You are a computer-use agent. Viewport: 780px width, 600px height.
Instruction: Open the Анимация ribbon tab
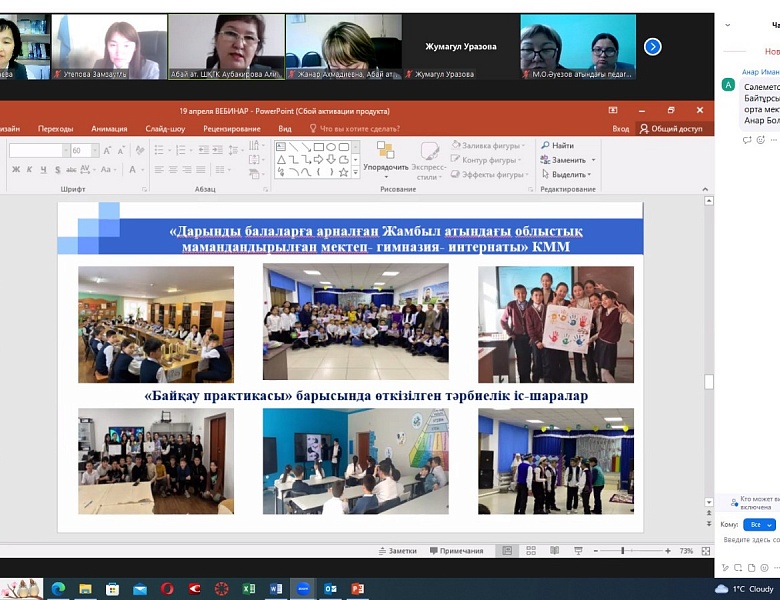coord(109,128)
